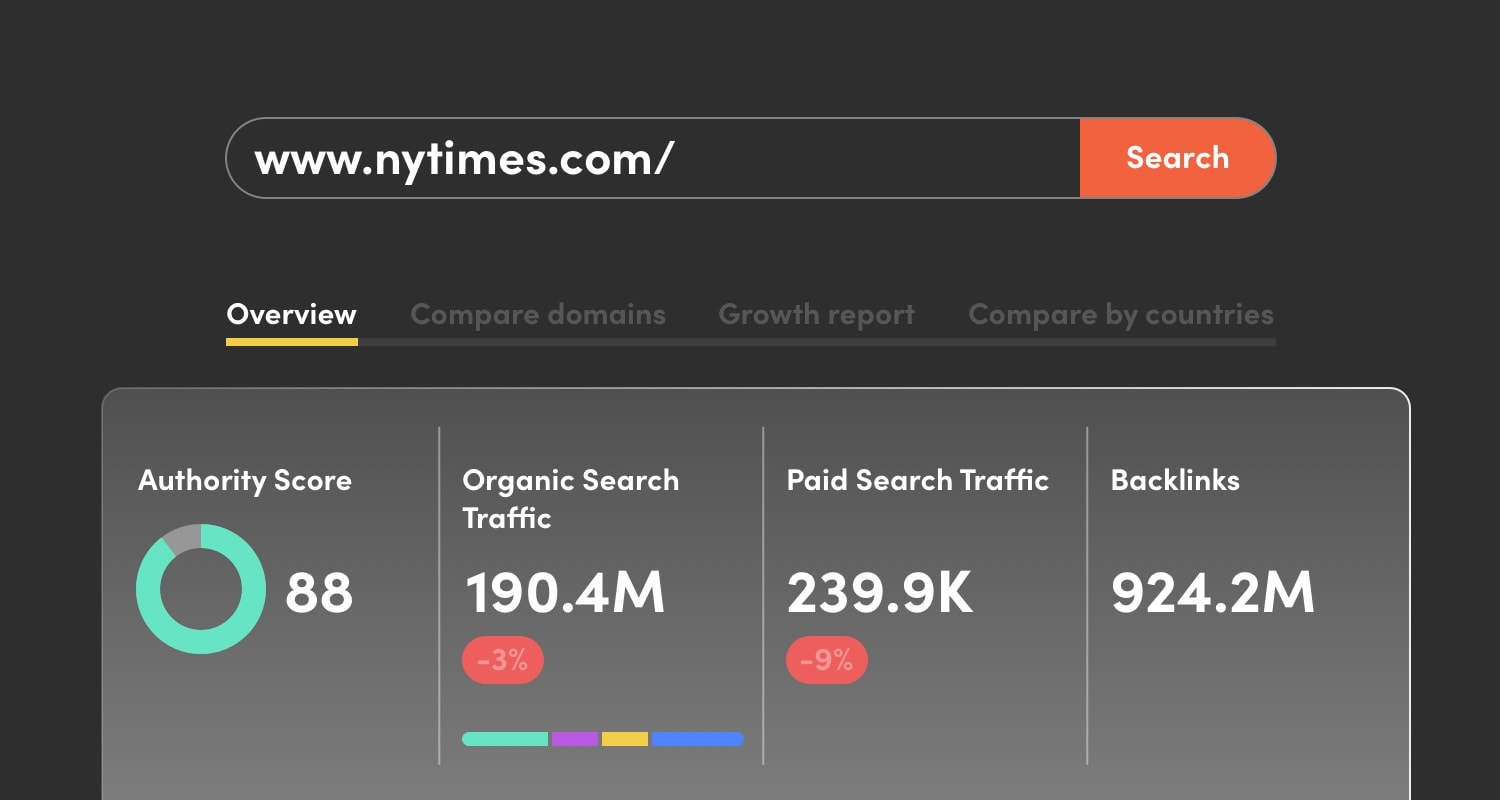Open the Growth report tab
This screenshot has height=800, width=1500.
pyautogui.click(x=815, y=314)
